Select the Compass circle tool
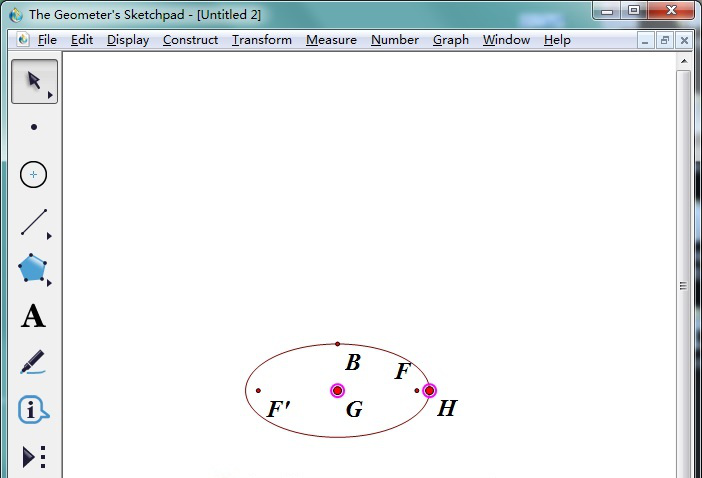The width and height of the screenshot is (702, 478). click(x=34, y=174)
